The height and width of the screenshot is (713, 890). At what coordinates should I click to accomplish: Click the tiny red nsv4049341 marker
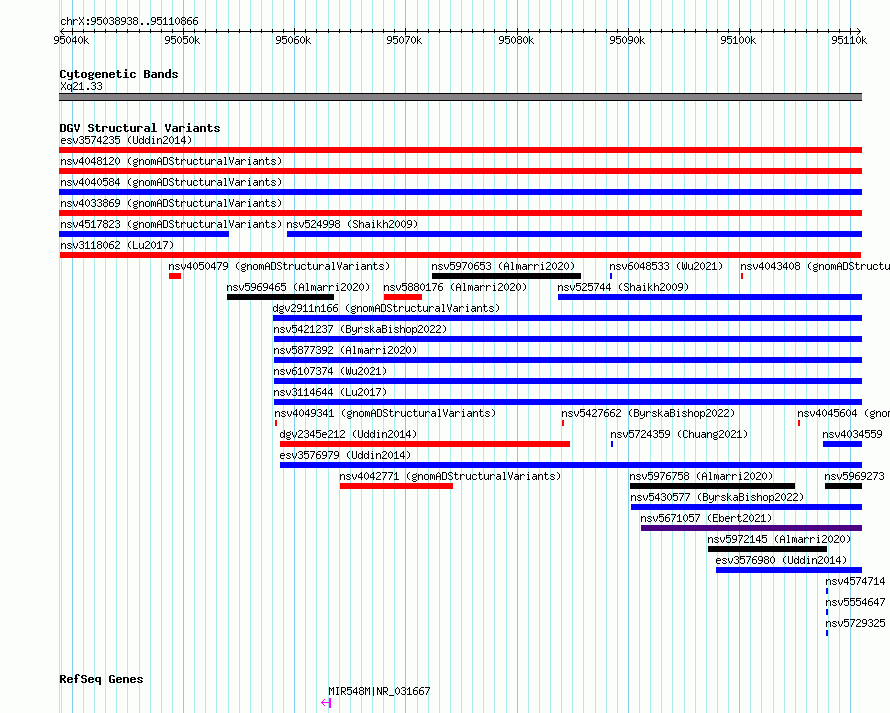point(276,423)
